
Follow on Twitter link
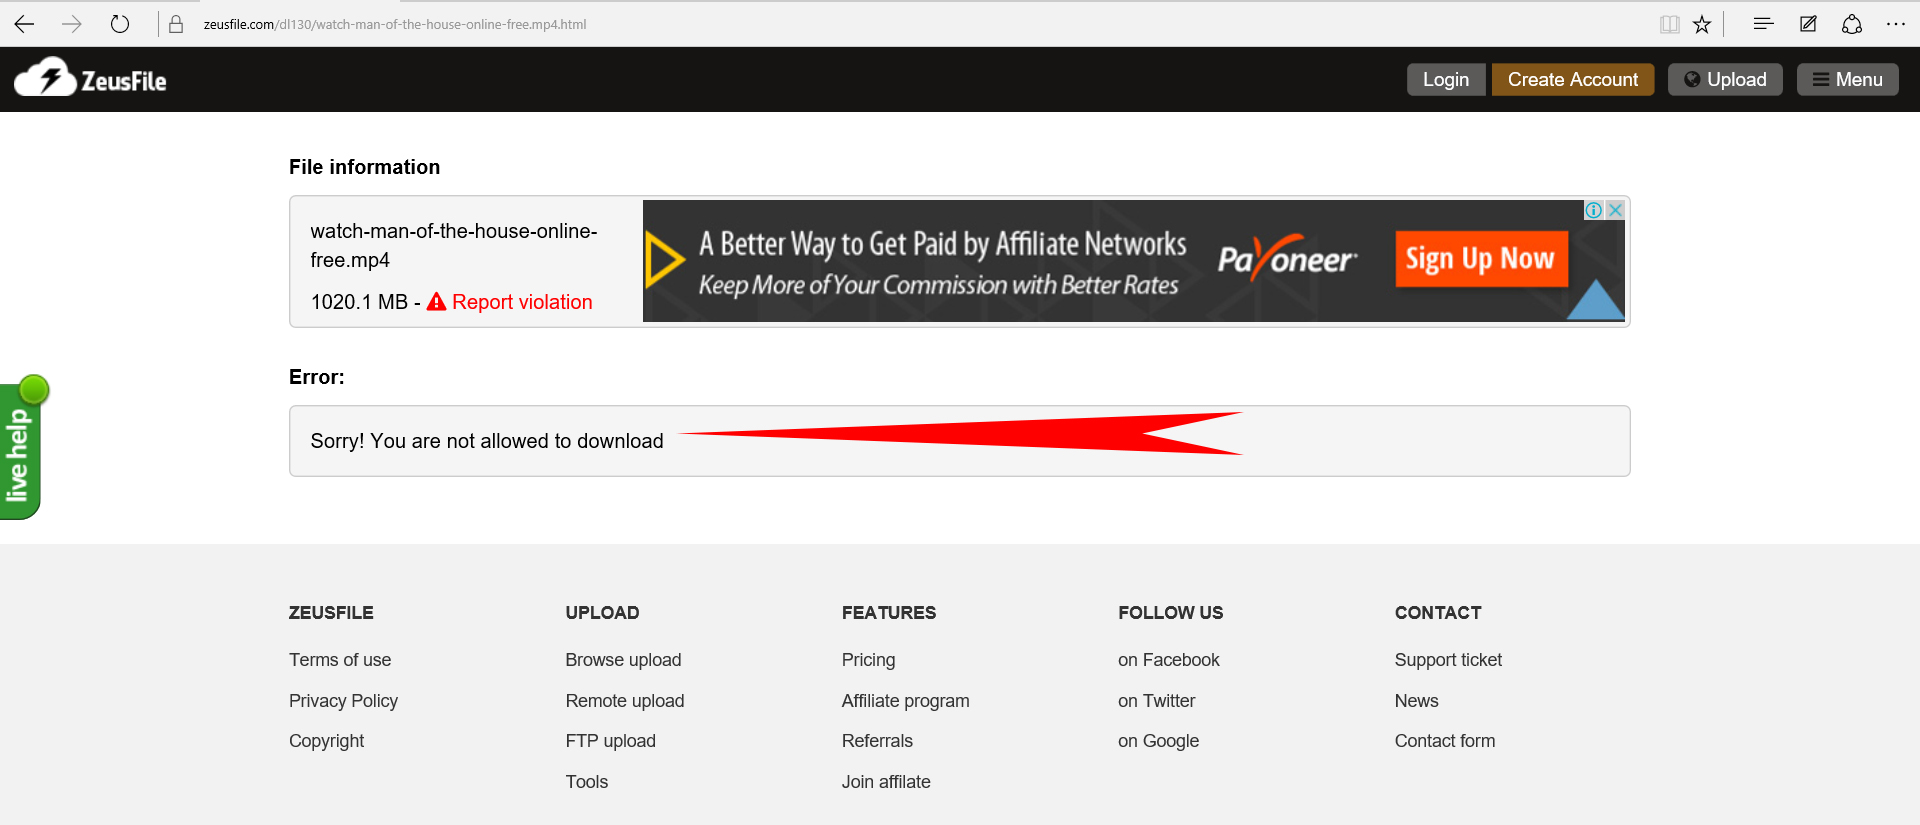coord(1156,701)
